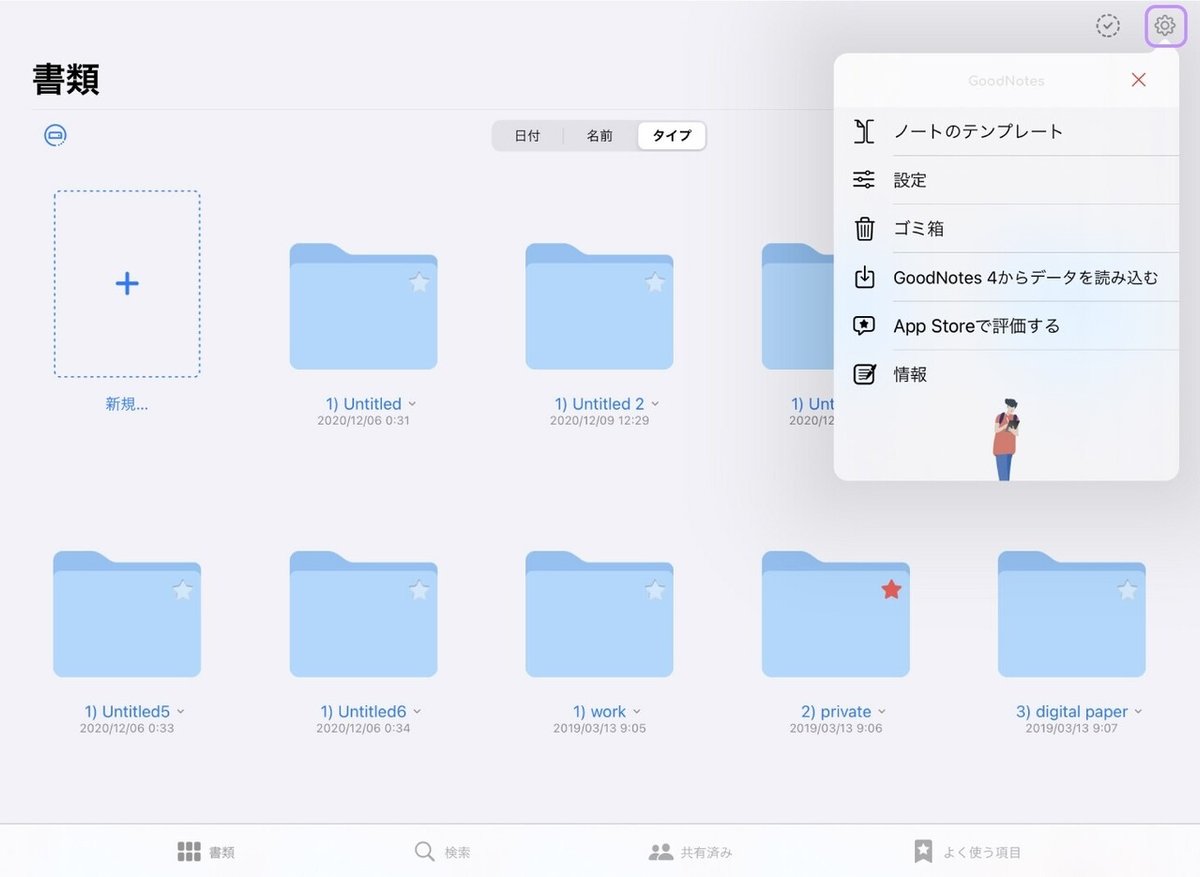
Task: Switch to the 検索 (Search) tab
Action: (x=444, y=851)
